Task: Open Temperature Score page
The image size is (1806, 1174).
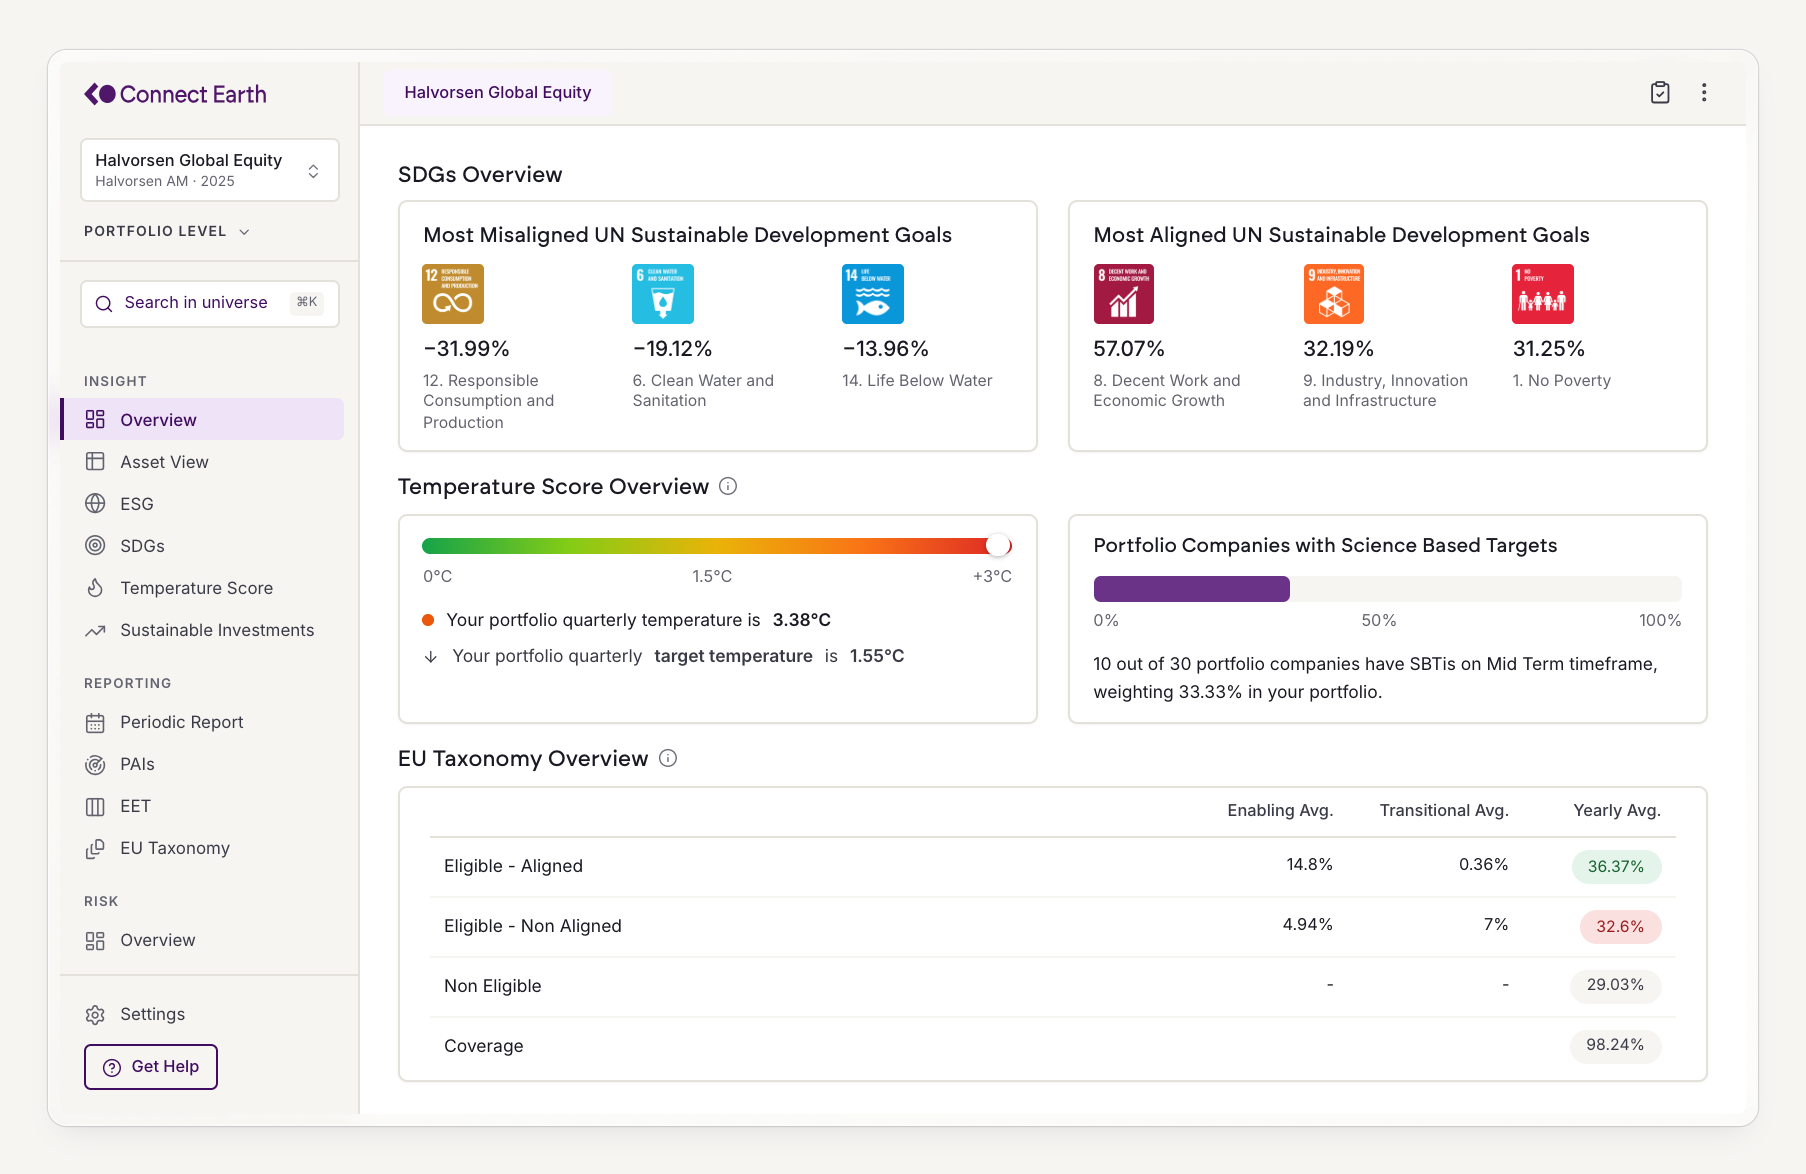Action: click(x=203, y=587)
